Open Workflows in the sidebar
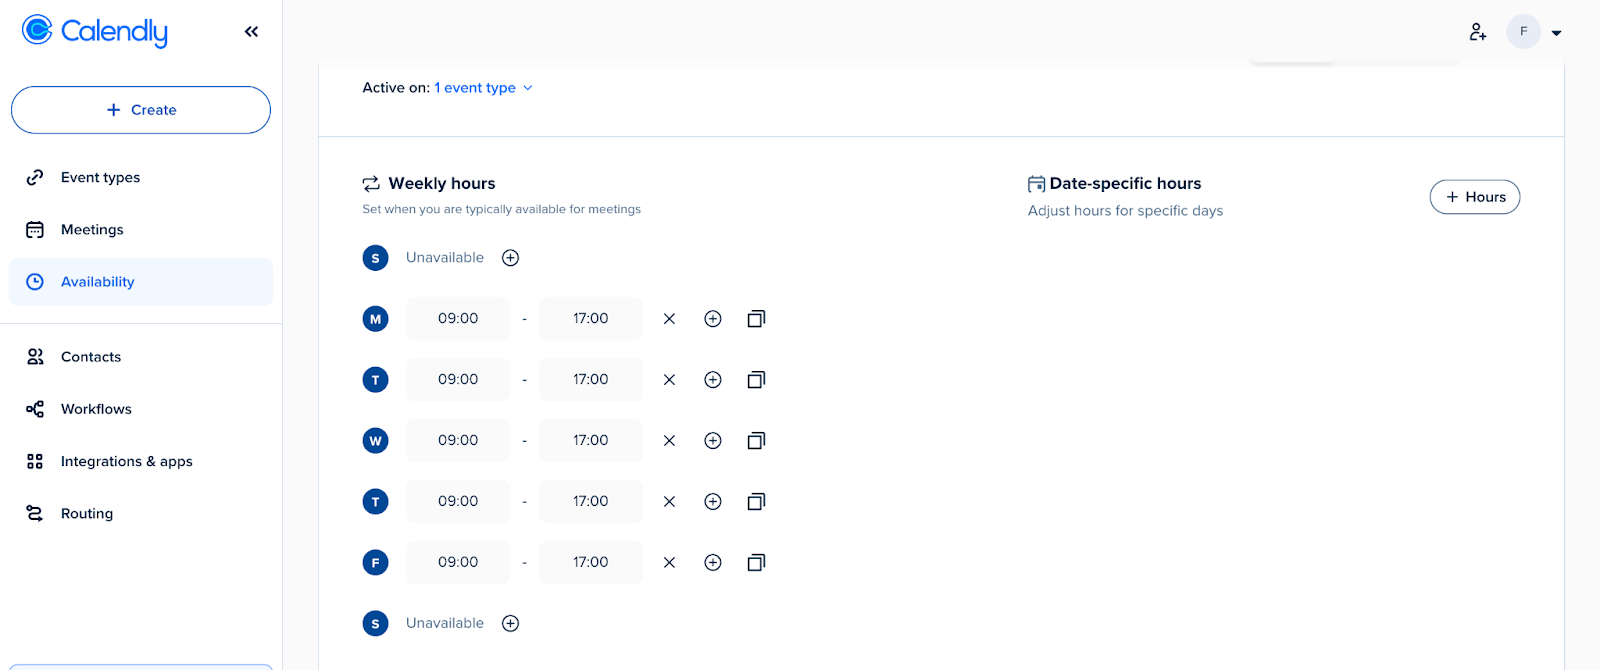The width and height of the screenshot is (1600, 670). pos(141,409)
